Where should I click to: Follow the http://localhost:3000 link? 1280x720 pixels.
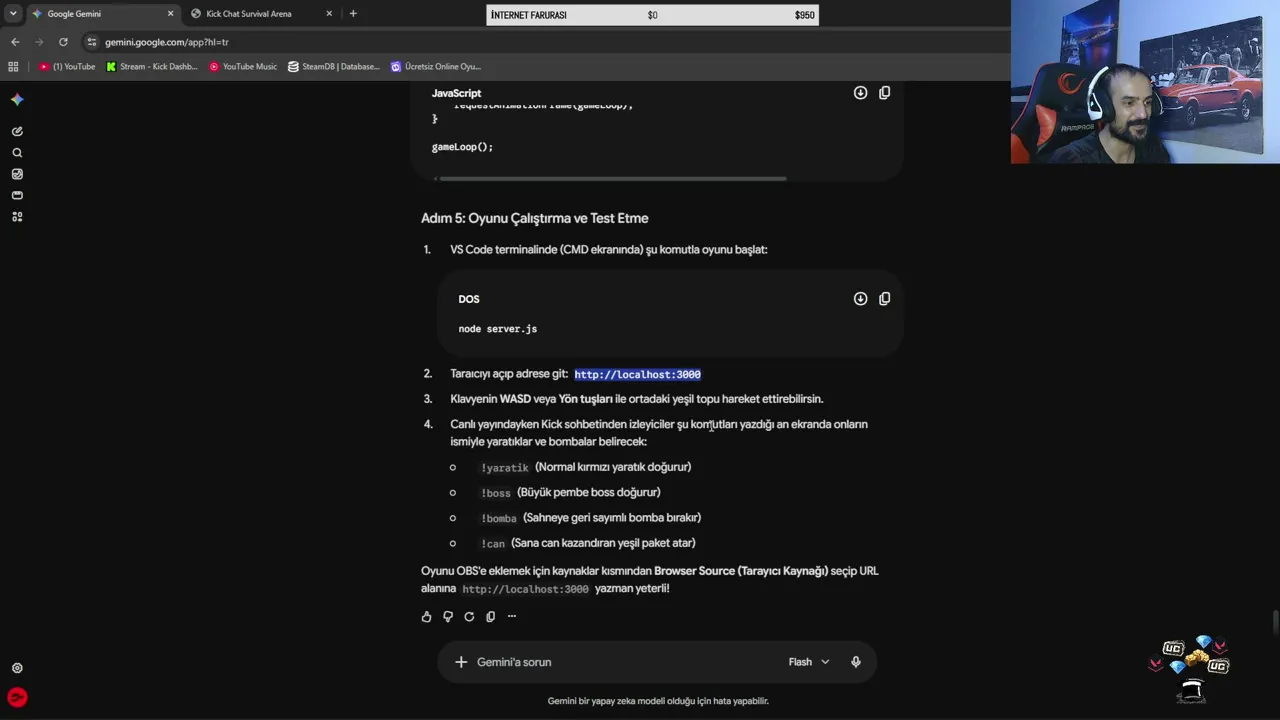637,374
